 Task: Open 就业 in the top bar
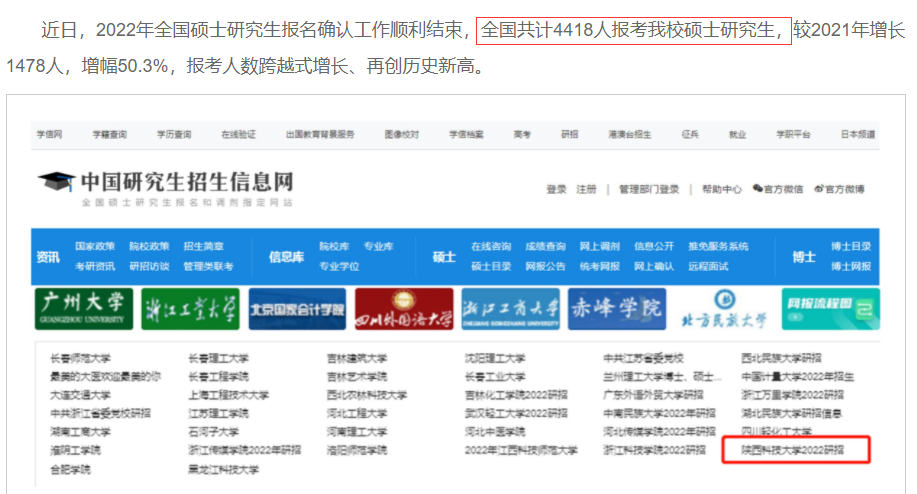pos(737,134)
